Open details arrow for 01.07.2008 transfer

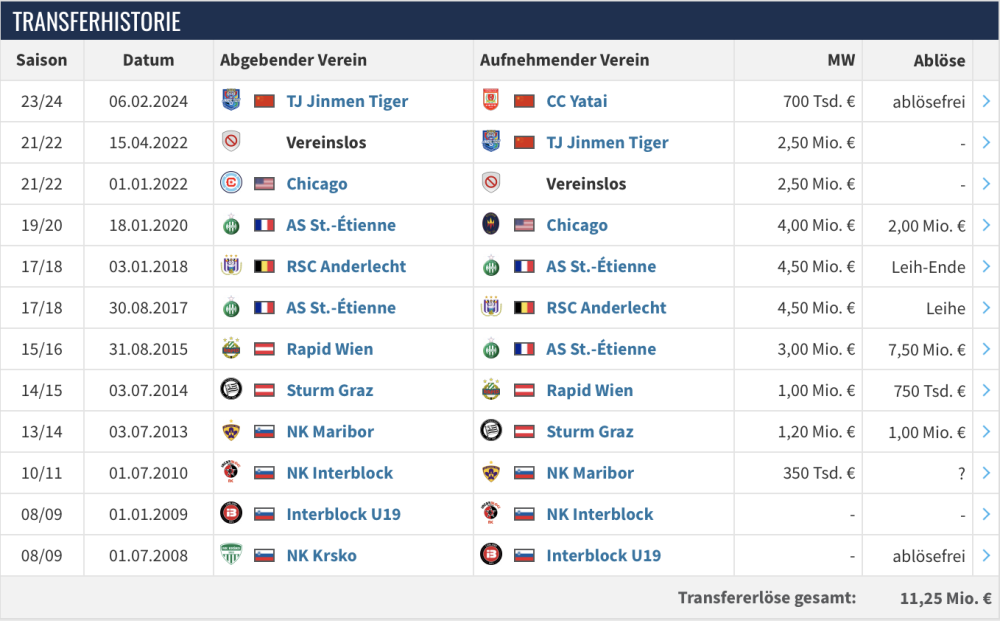pos(986,556)
